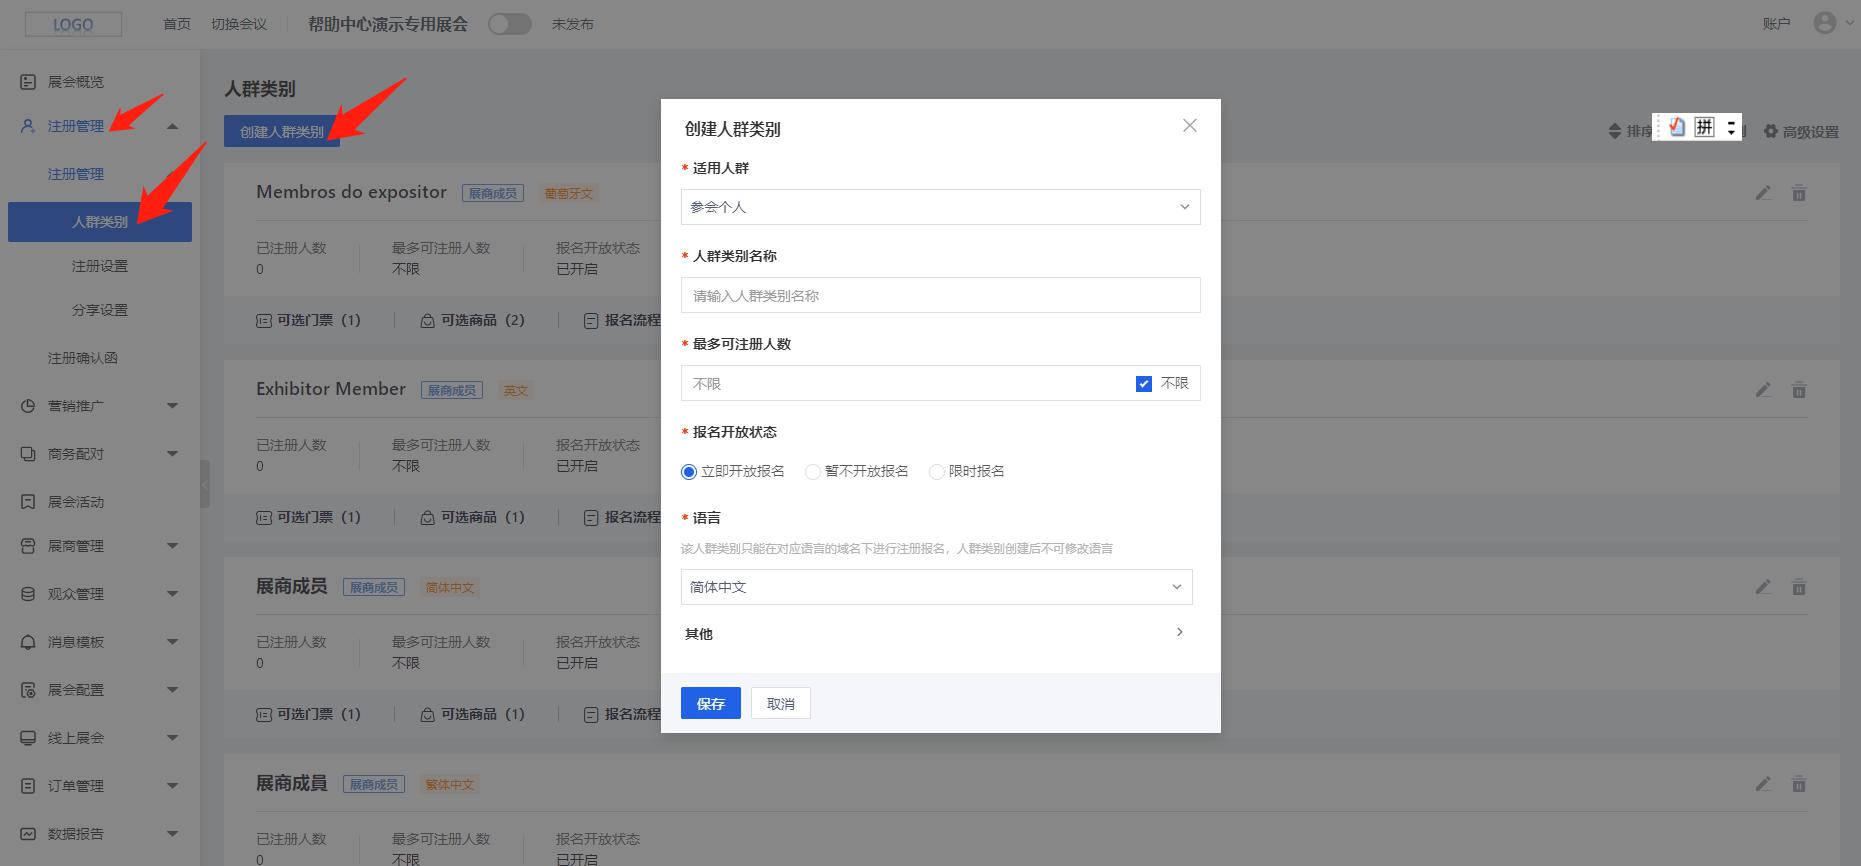
Task: Open the 适用人群 dropdown
Action: coord(940,207)
